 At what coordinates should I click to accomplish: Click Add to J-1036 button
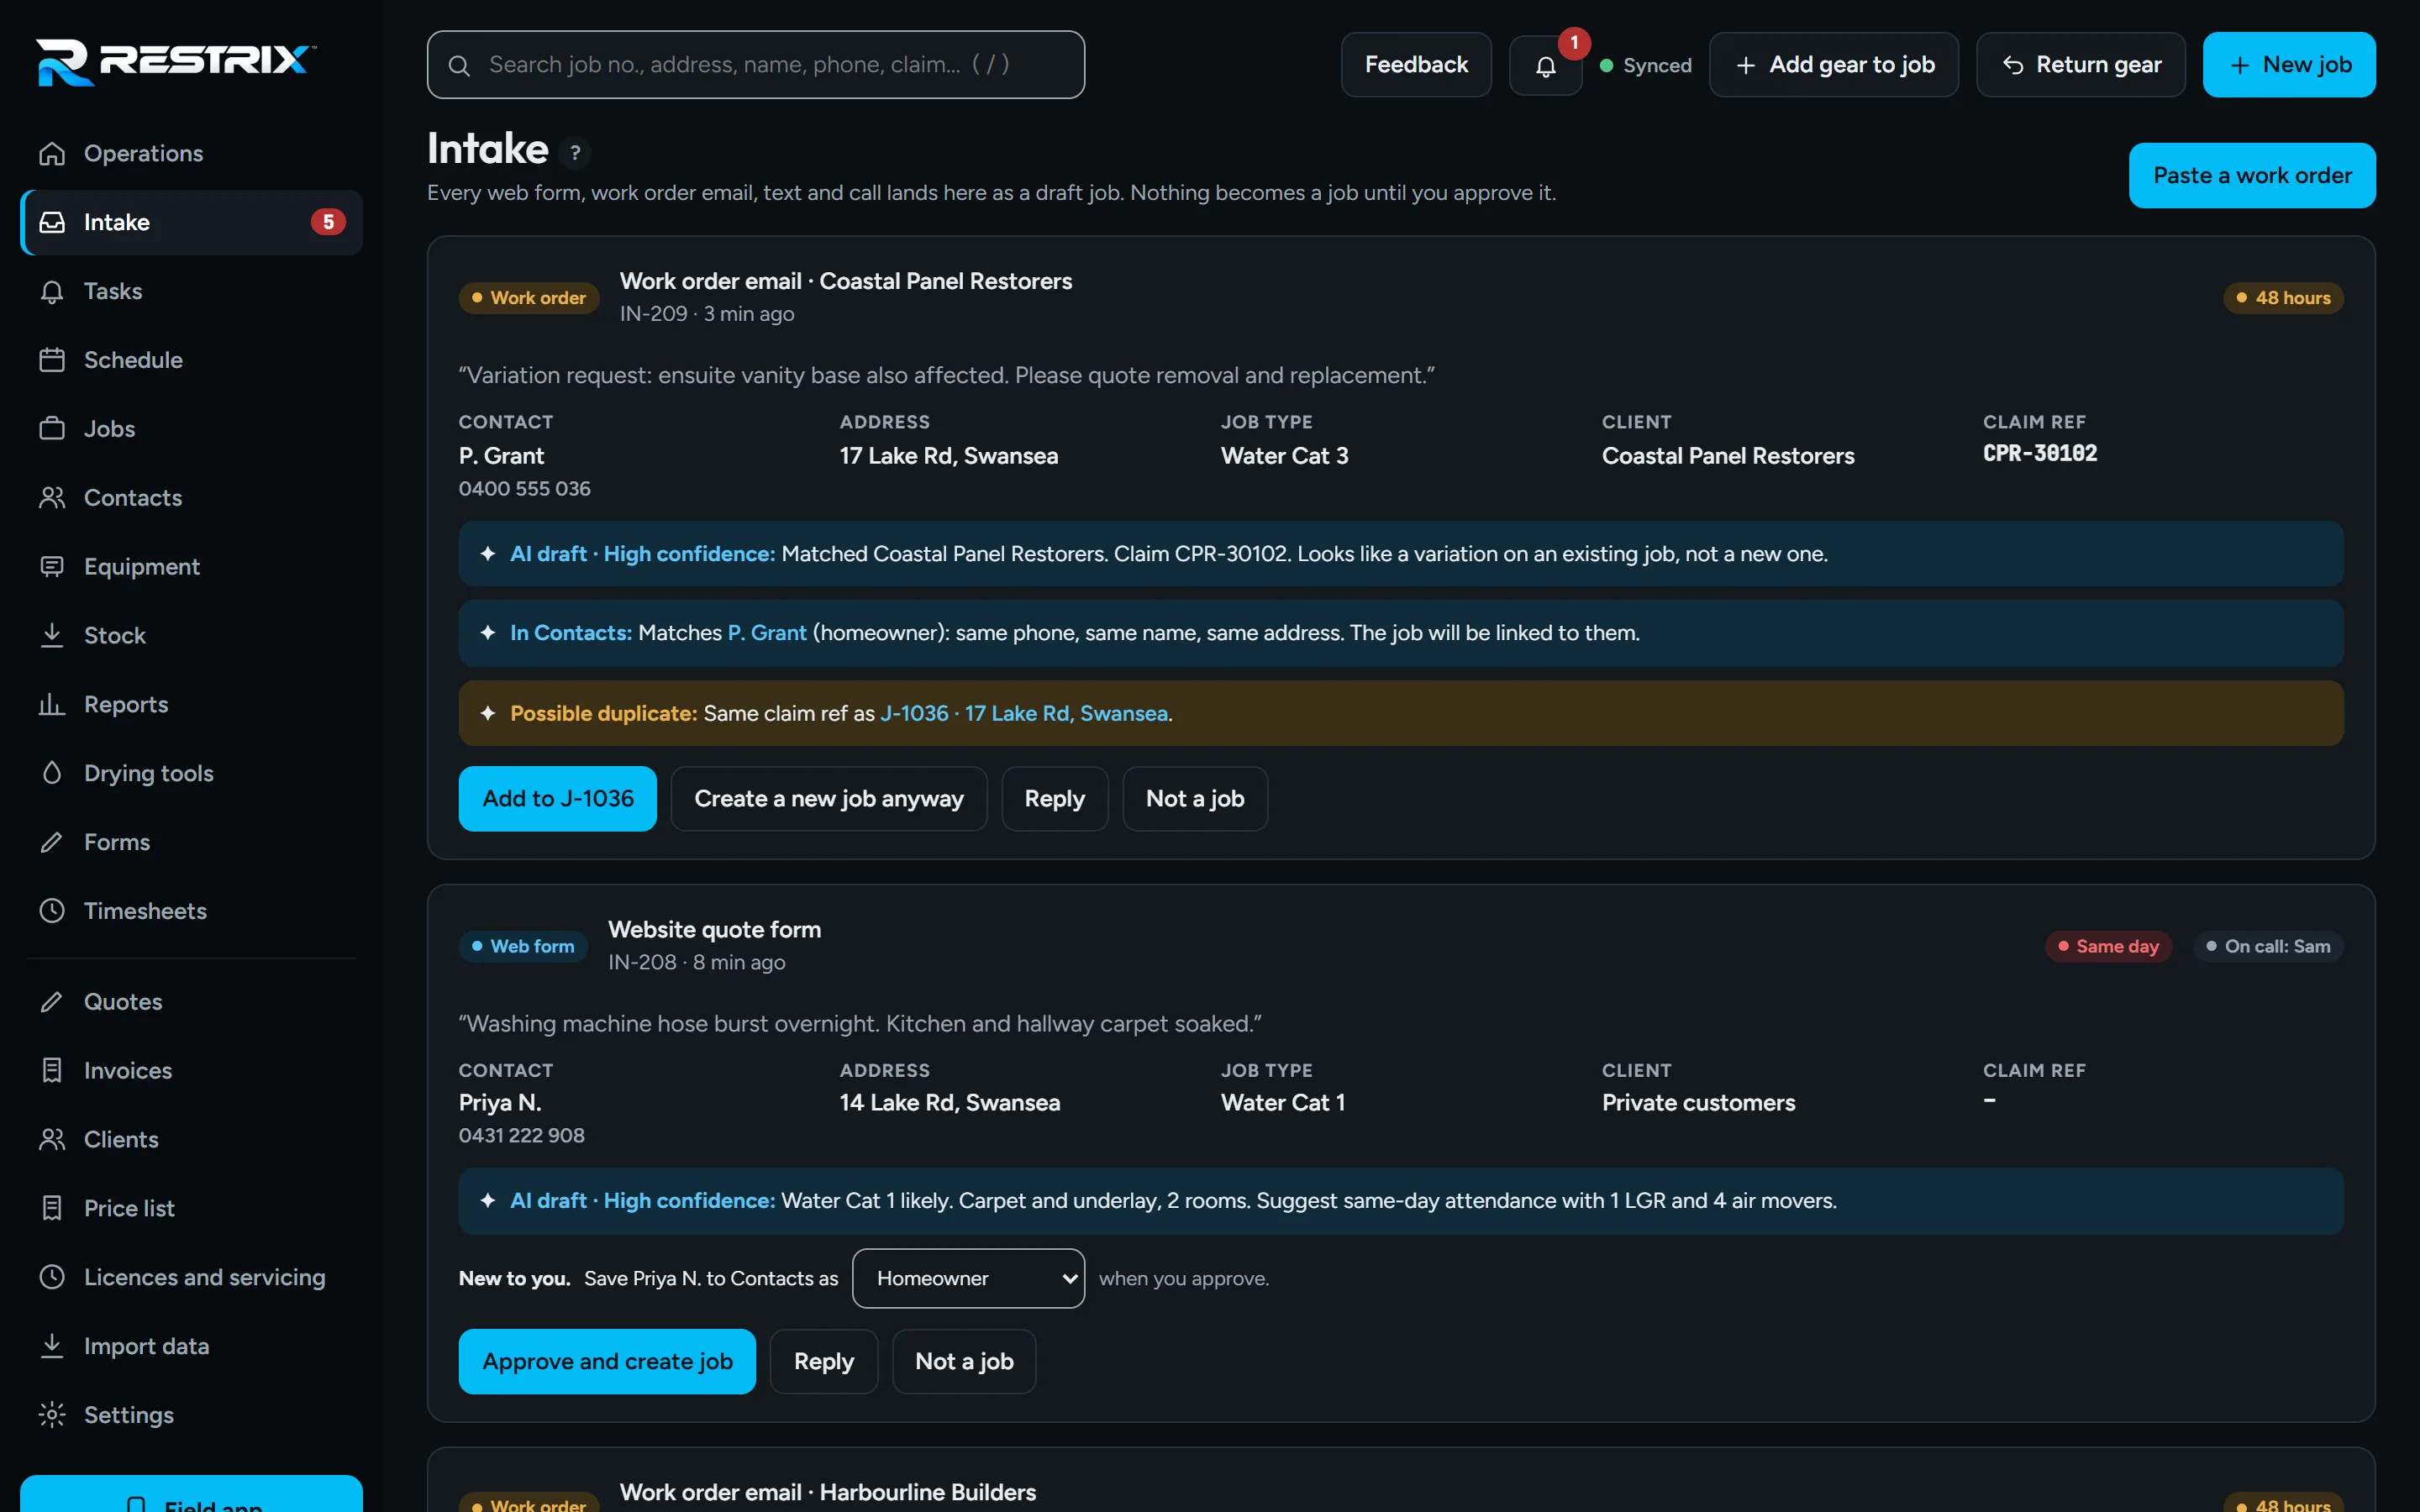click(x=558, y=798)
